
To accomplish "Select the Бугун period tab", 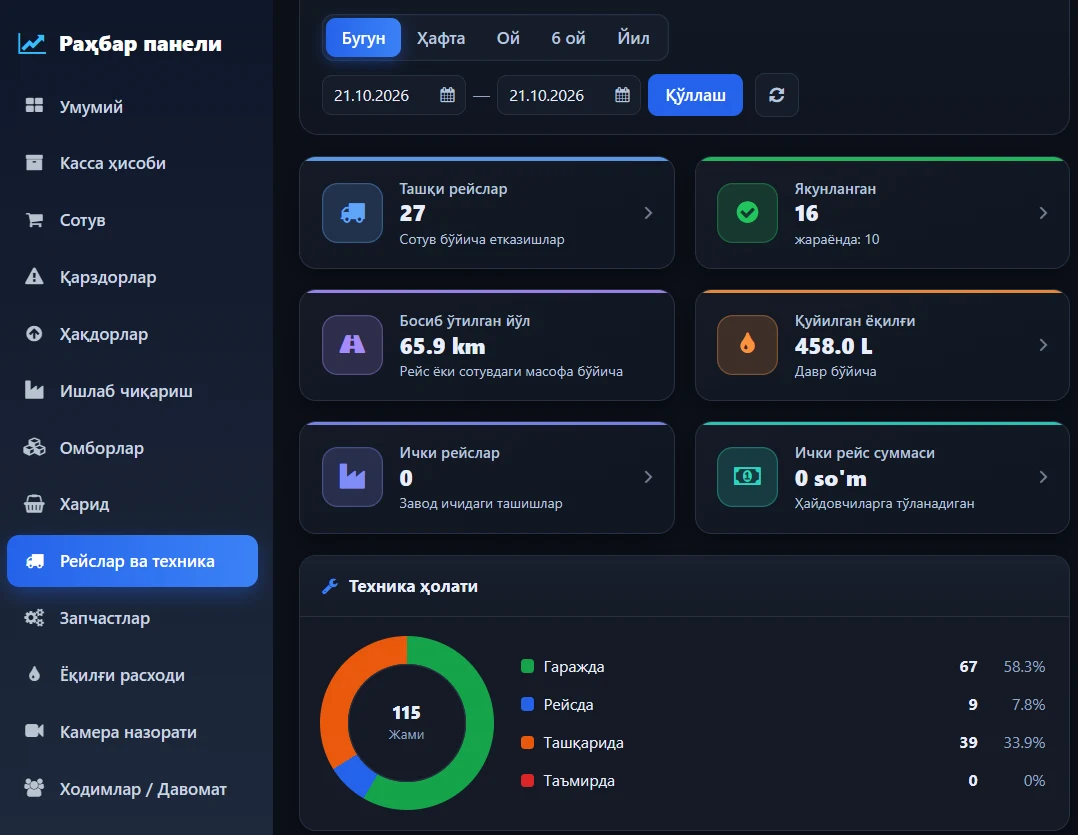I will (363, 38).
